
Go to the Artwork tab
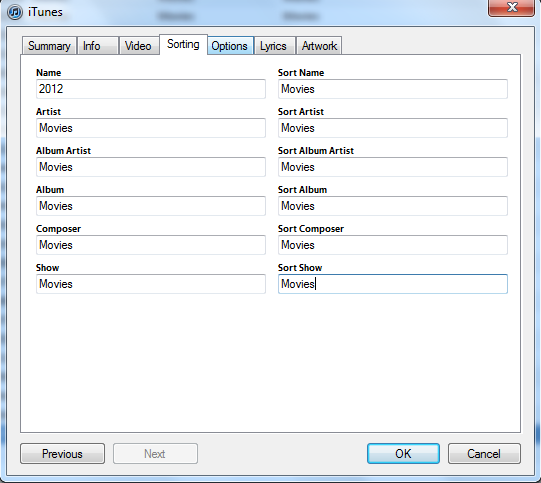tap(319, 46)
